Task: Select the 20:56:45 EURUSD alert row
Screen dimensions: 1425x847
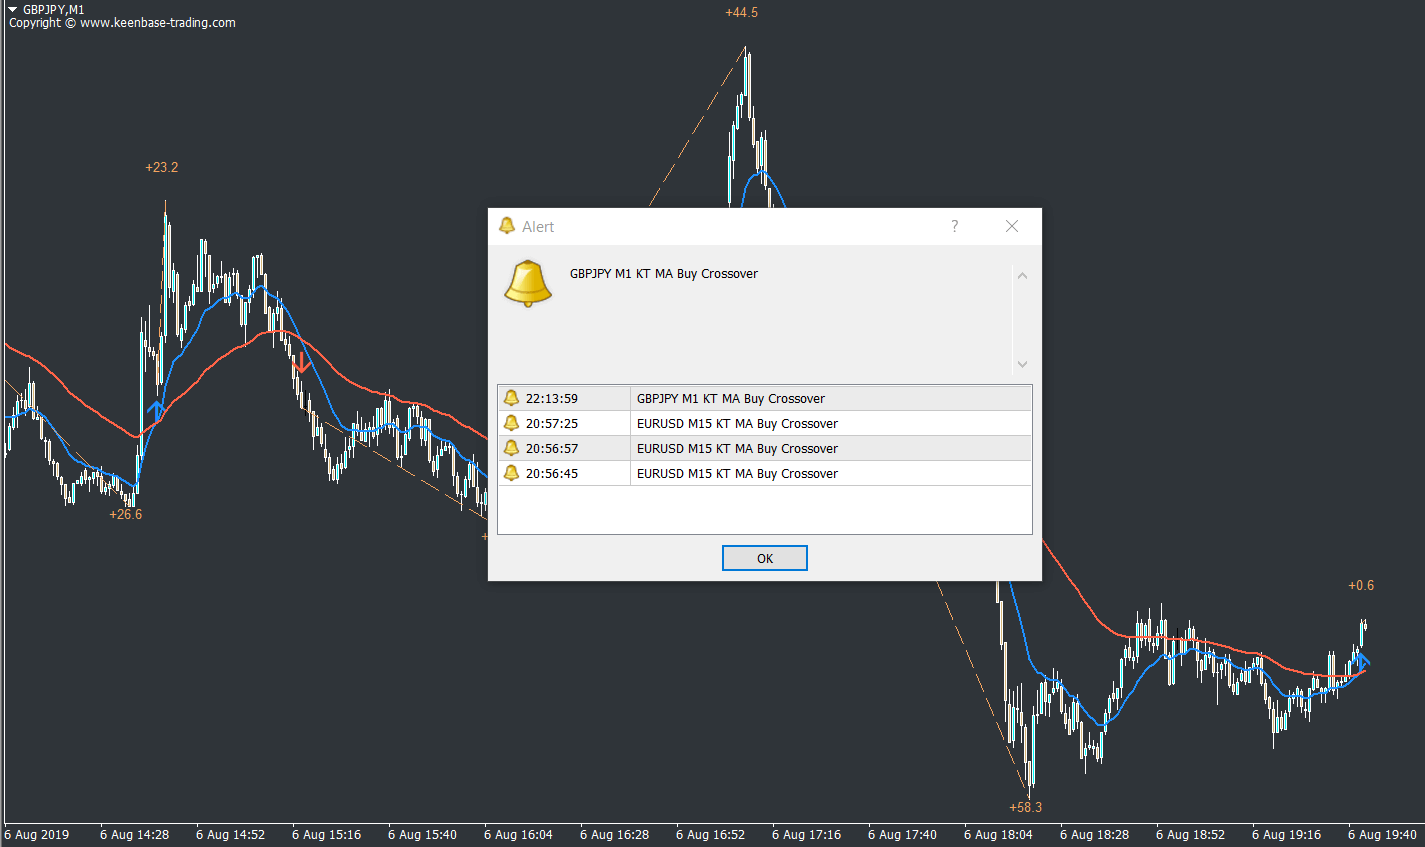Action: [x=764, y=473]
